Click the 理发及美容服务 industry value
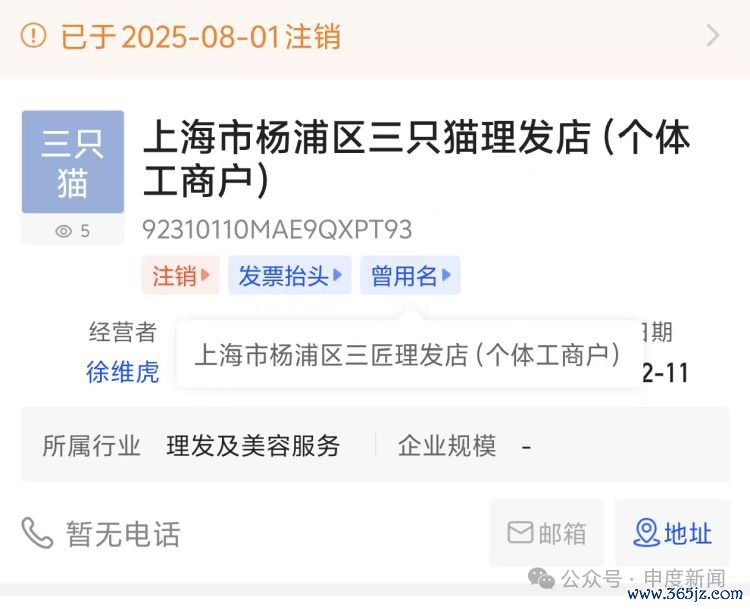Screen dimensions: 750x609 point(253,446)
